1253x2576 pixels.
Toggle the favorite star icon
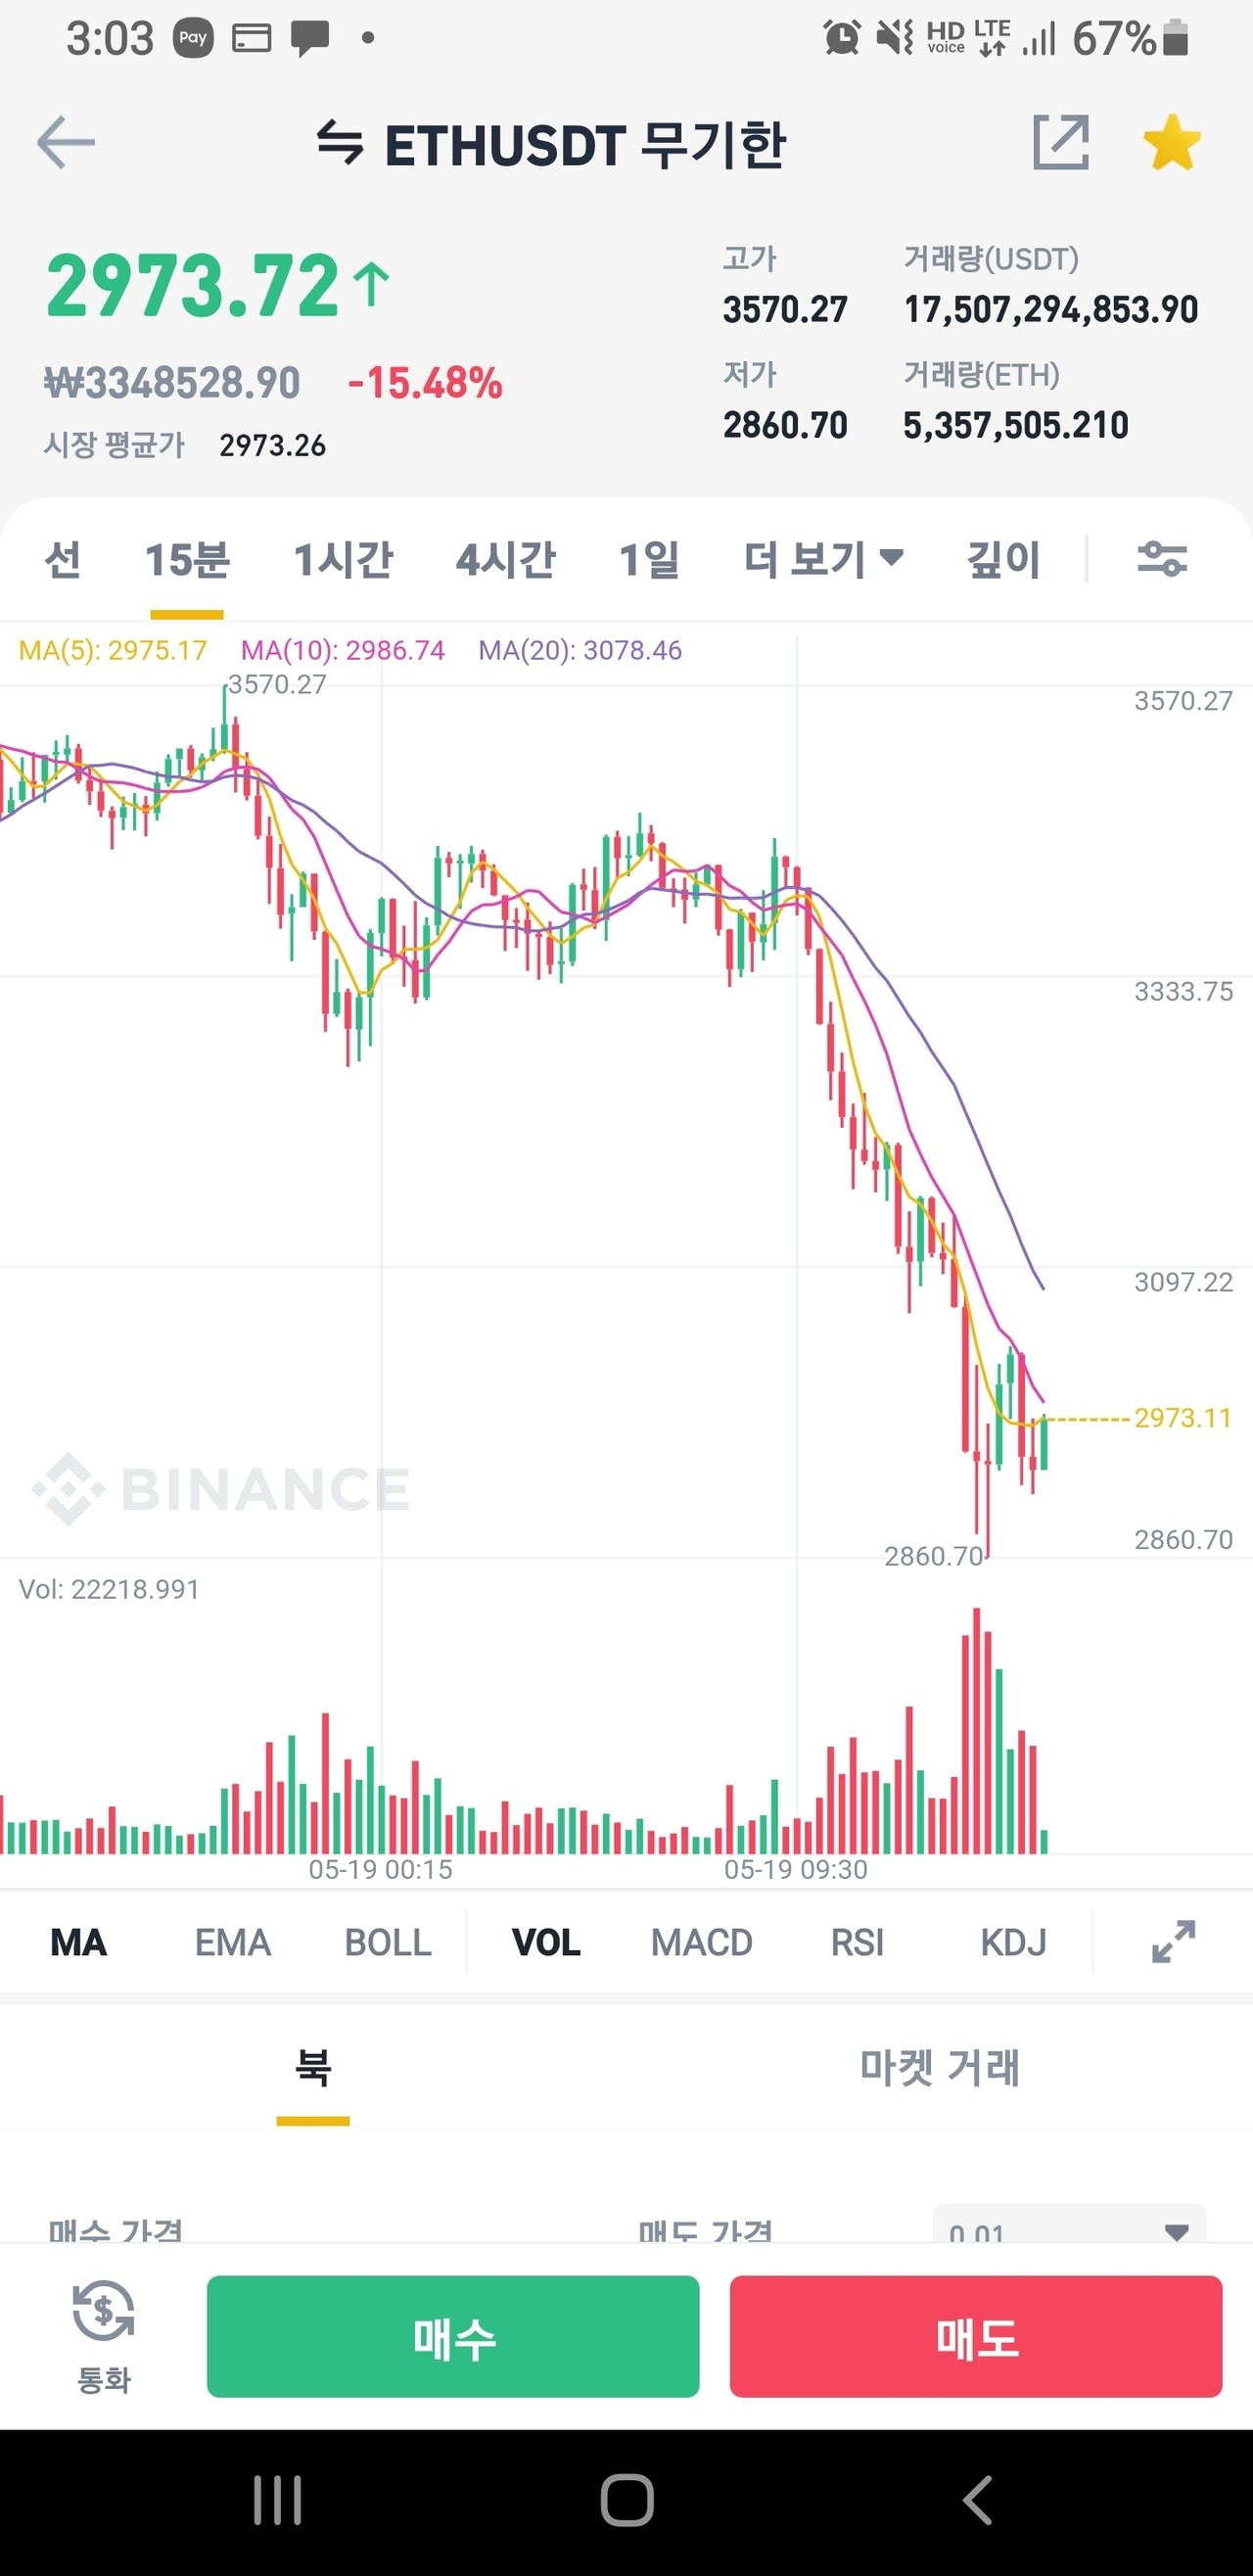point(1171,142)
